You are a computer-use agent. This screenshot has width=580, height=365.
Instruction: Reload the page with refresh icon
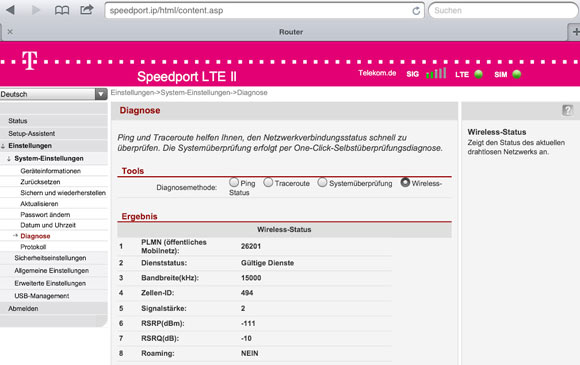(416, 11)
